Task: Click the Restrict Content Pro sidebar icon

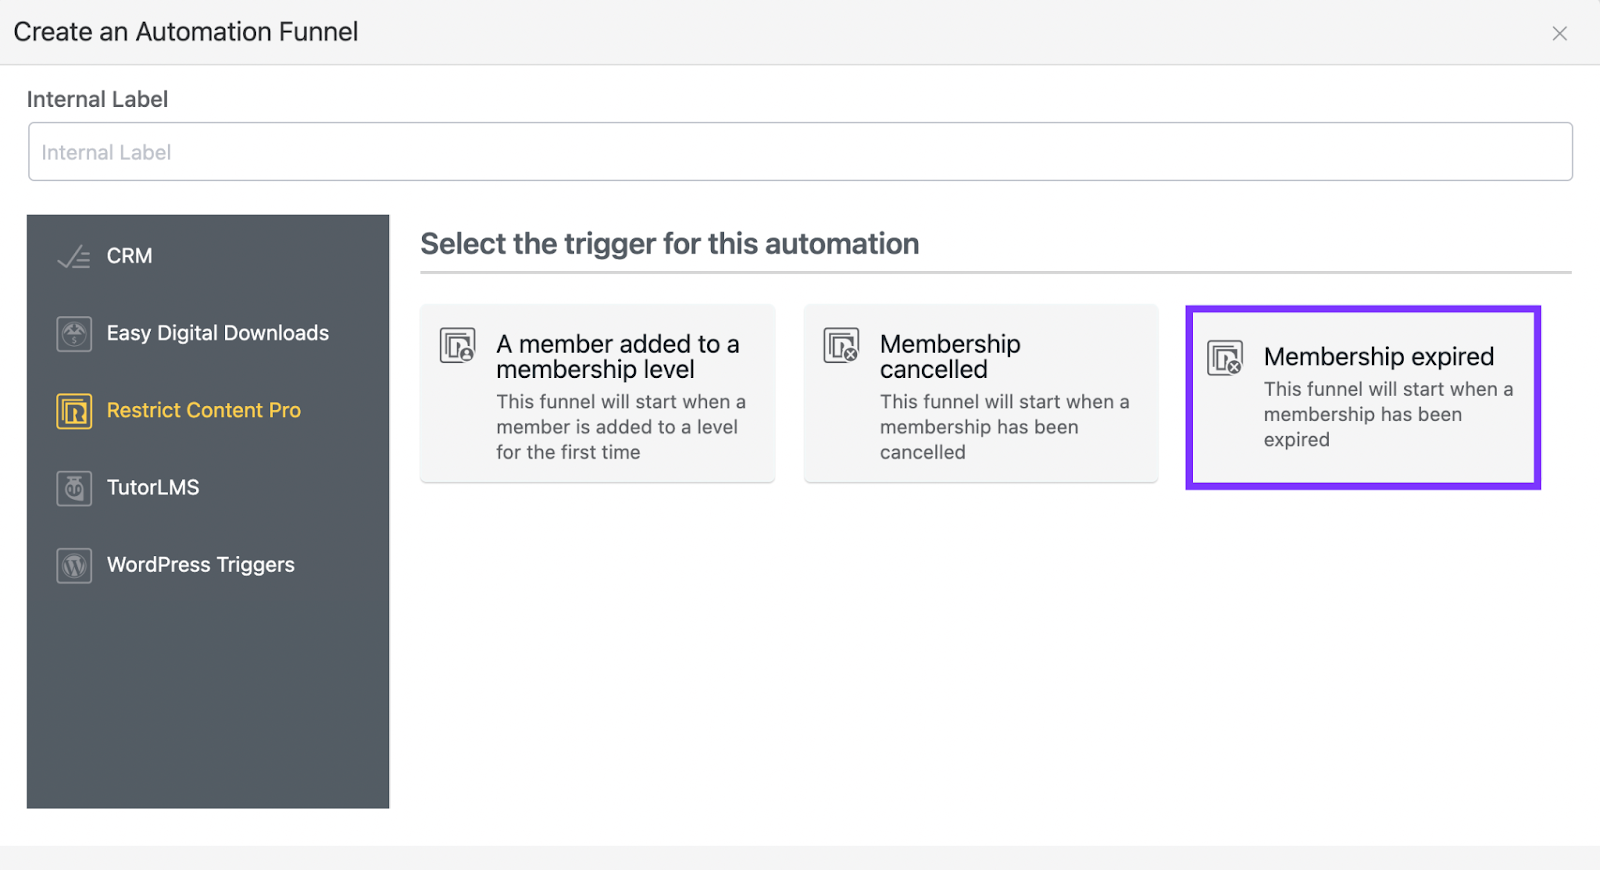Action: 74,411
